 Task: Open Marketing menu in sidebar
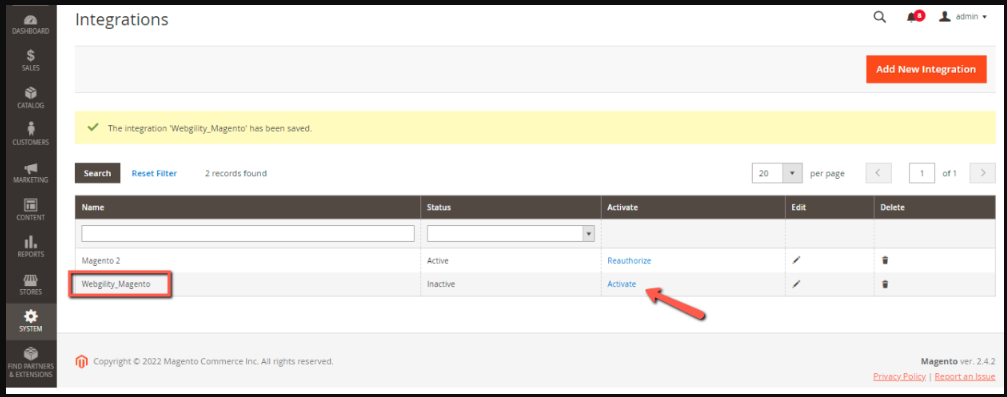(x=30, y=173)
